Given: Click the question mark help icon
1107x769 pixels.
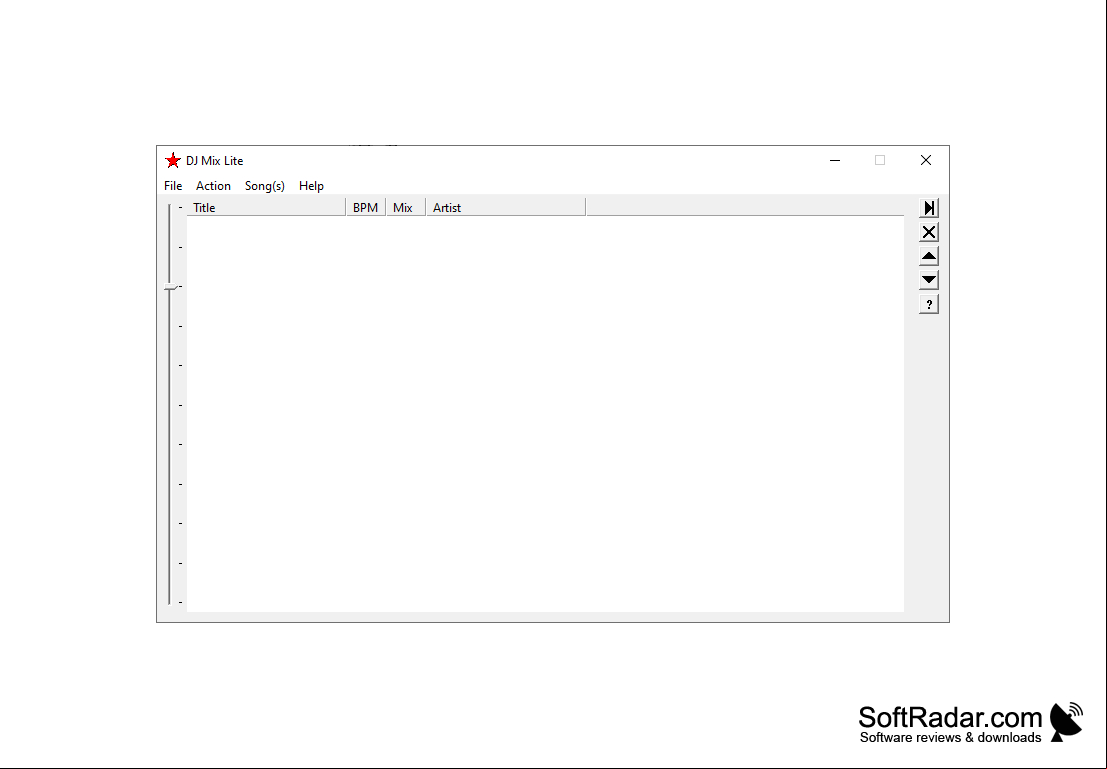Looking at the screenshot, I should [929, 304].
